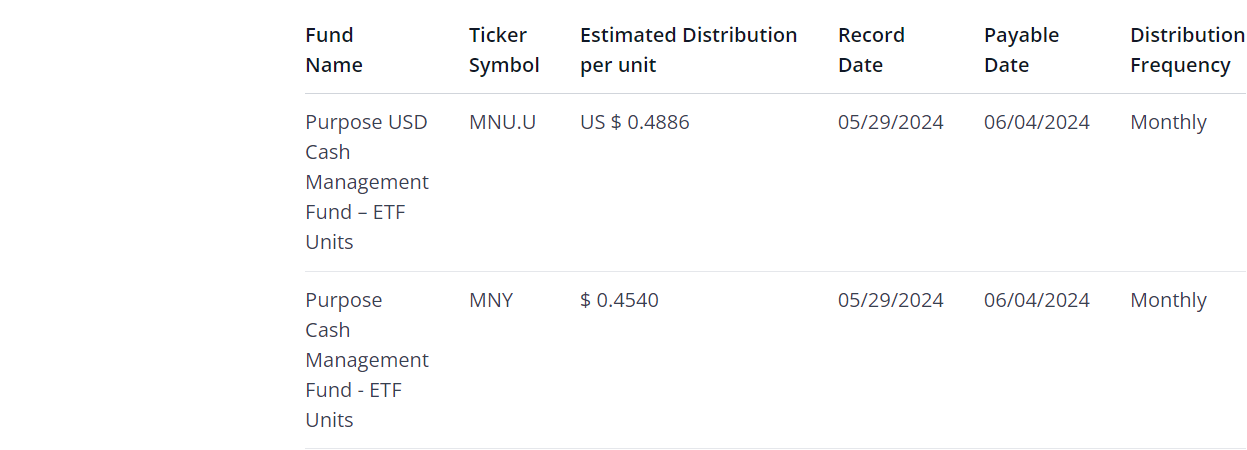Select the record date in the MNY row
Image resolution: width=1247 pixels, height=450 pixels.
(890, 300)
